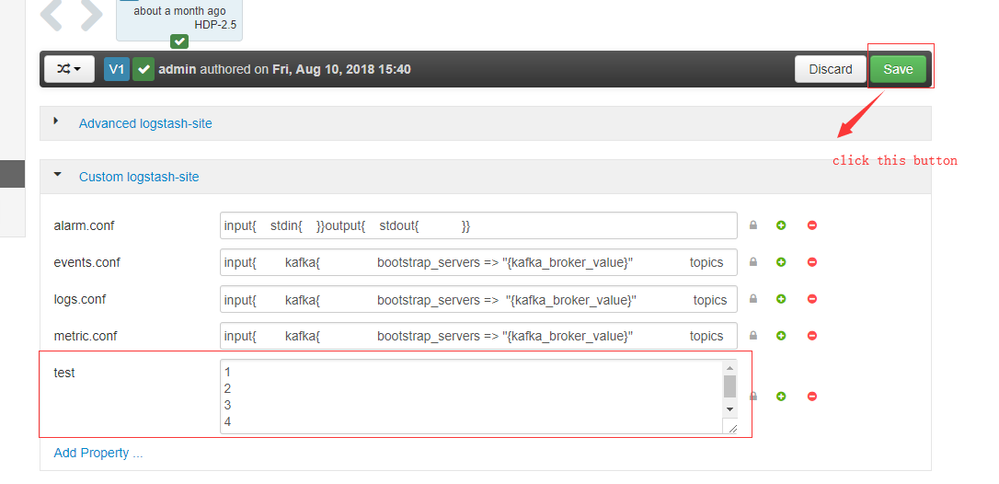Click green plus icon for events.conf

pos(781,262)
